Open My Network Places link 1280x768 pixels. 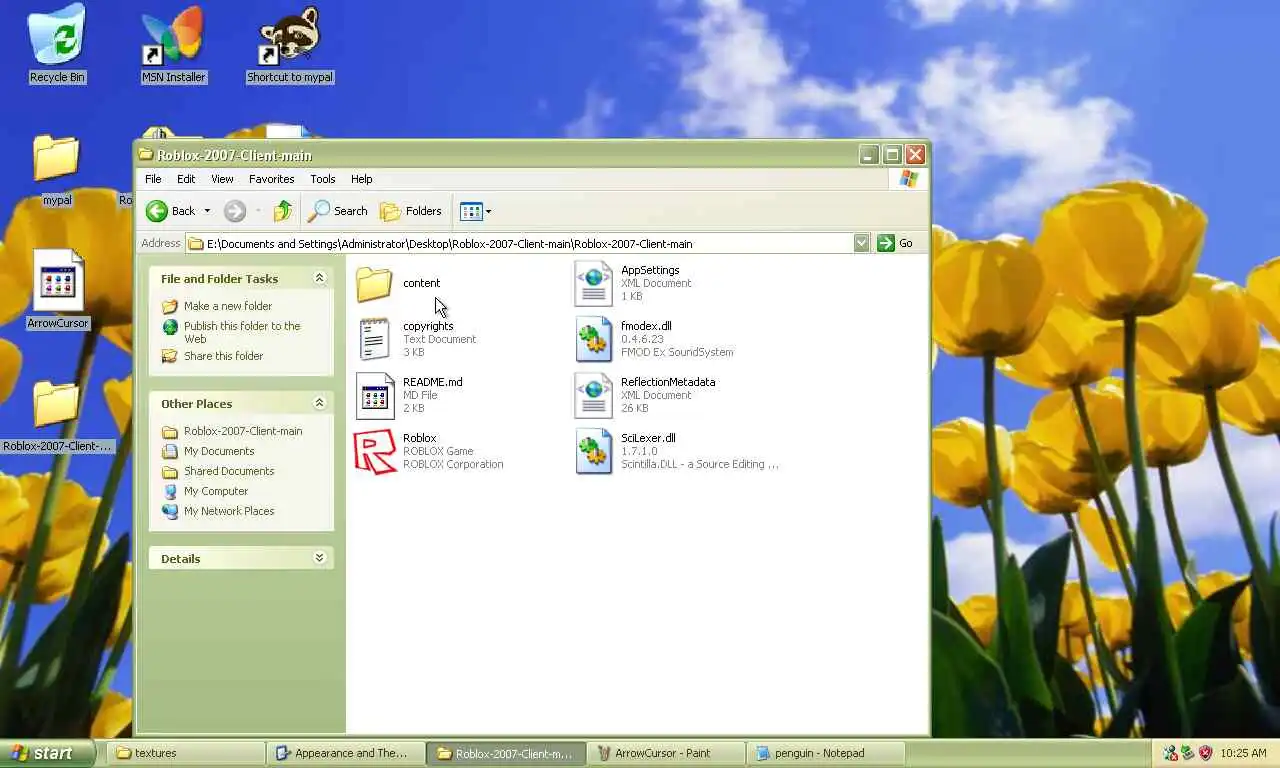(229, 511)
